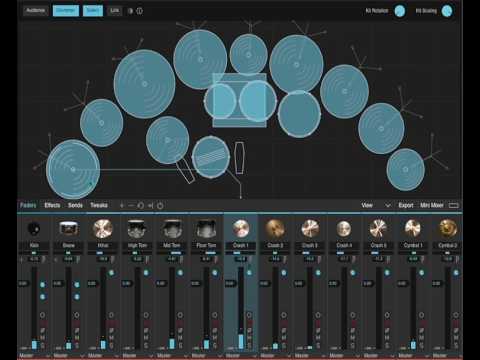Select the Crash 1 channel cymbal image
The image size is (480, 360).
241,229
